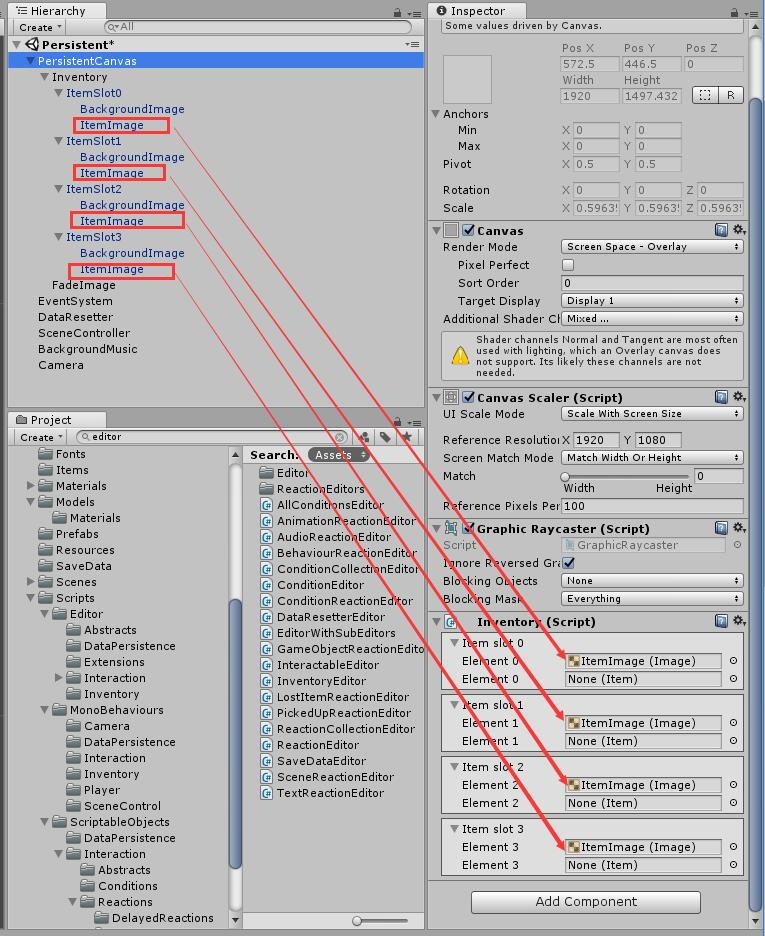Viewport: 765px width, 936px height.
Task: Toggle the Canvas Scaler enabled checkbox
Action: 468,397
